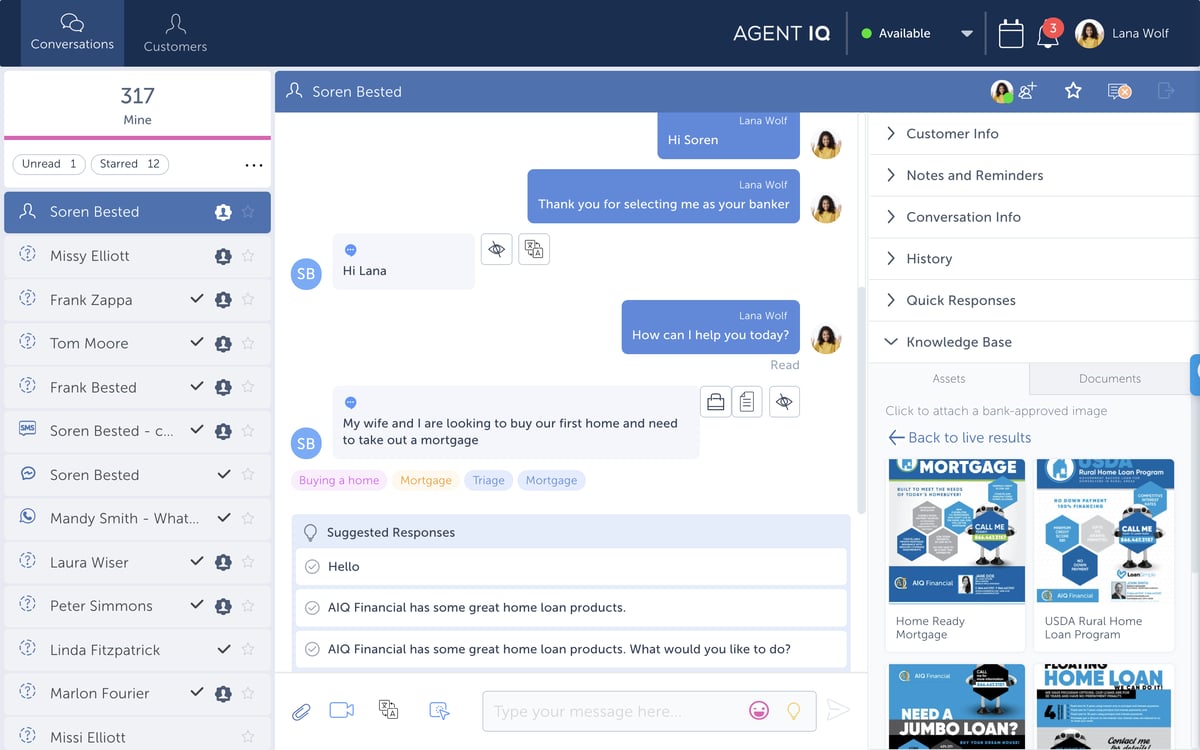This screenshot has height=750, width=1200.
Task: Click the emoji picker in the message box
Action: tap(759, 710)
